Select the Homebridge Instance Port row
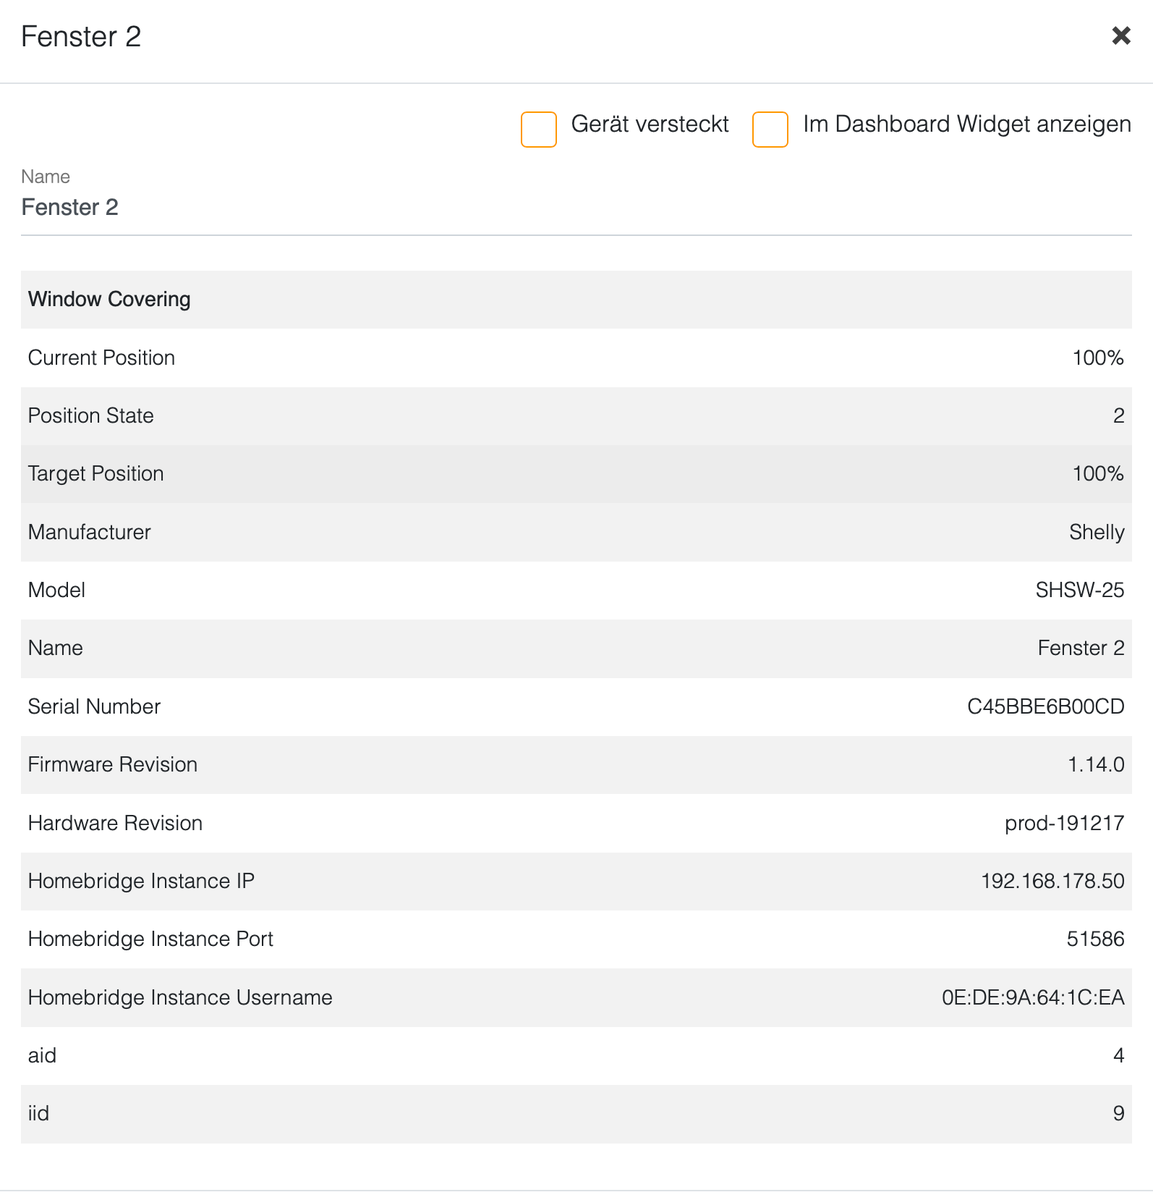The image size is (1153, 1200). click(x=575, y=939)
